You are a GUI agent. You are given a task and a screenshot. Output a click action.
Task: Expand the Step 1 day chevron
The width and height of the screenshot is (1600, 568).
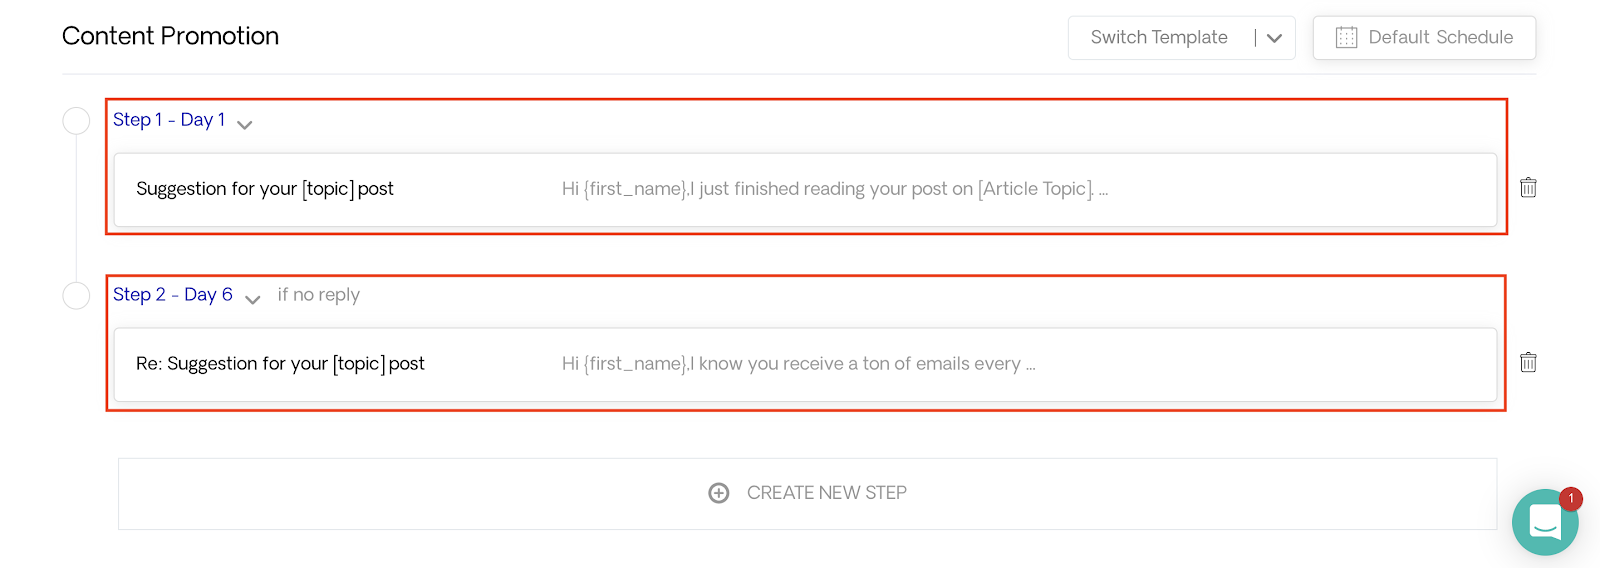coord(245,125)
